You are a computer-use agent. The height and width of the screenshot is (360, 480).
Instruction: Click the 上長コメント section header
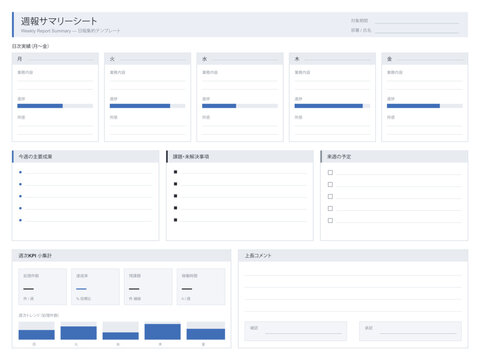(353, 256)
